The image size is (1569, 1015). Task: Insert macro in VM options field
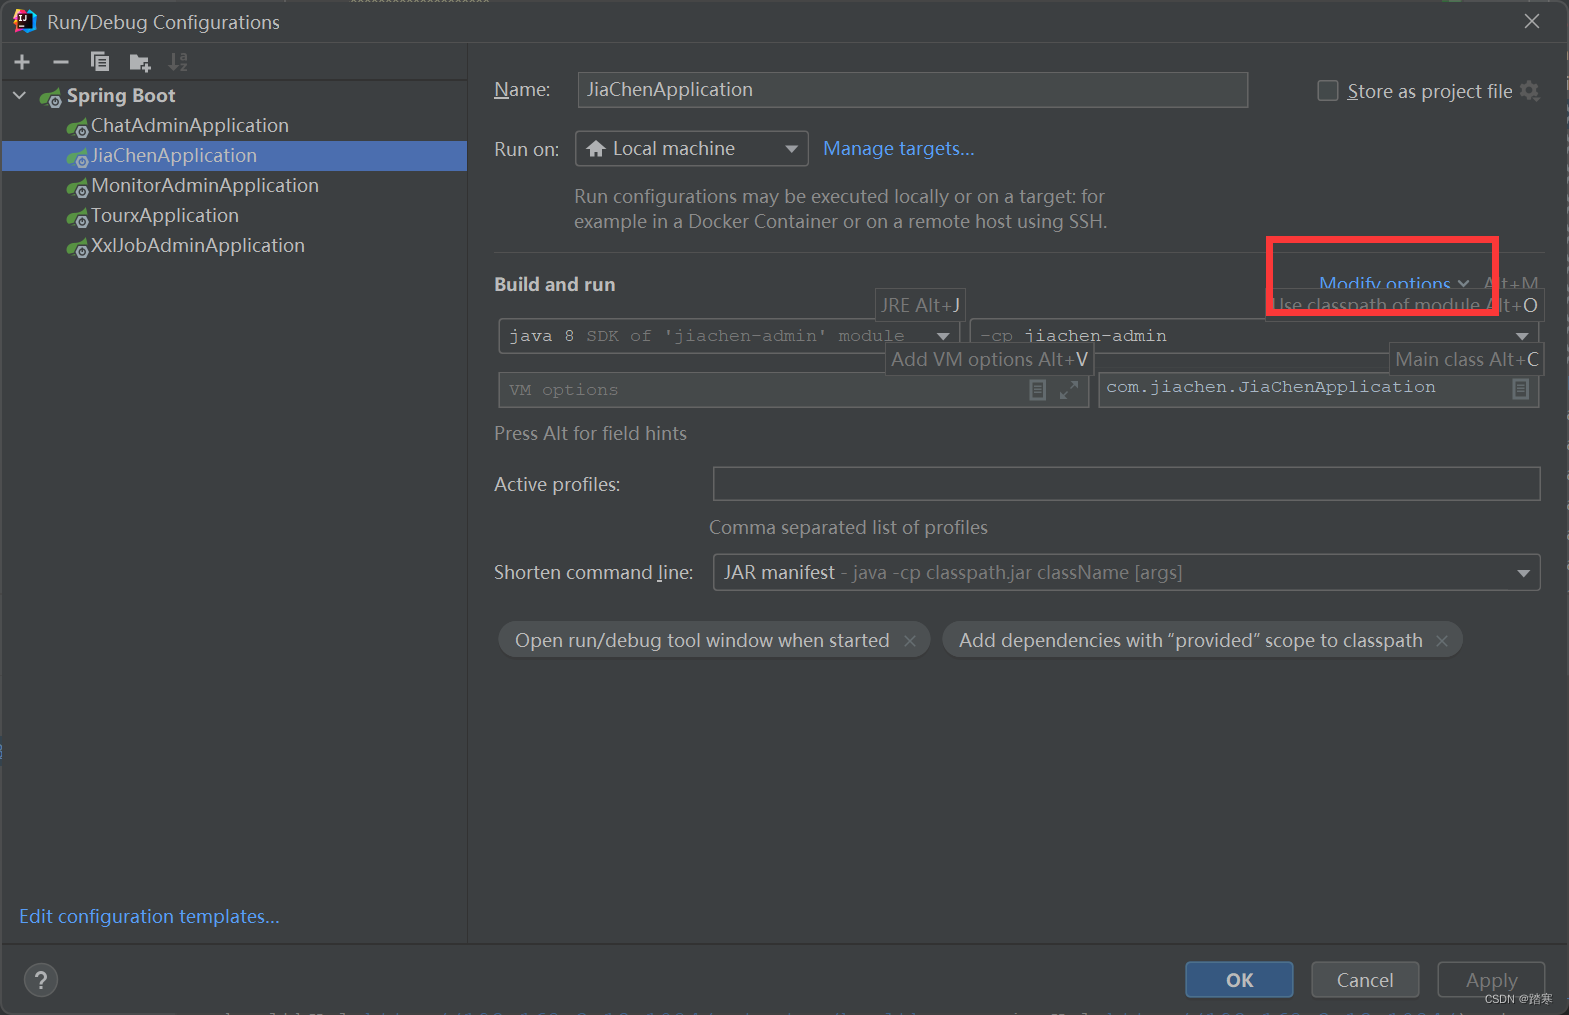point(1038,390)
